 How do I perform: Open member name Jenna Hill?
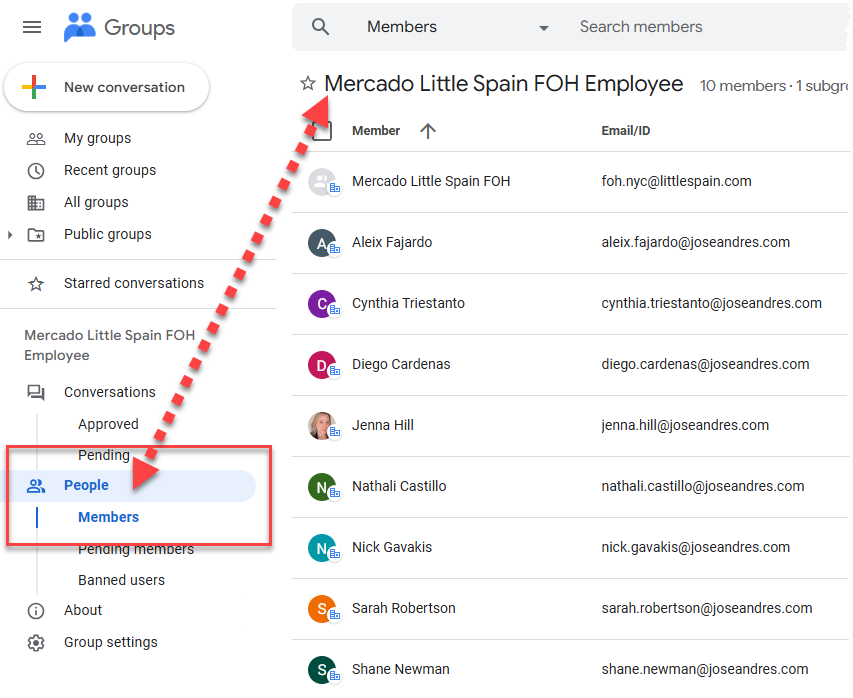click(382, 425)
